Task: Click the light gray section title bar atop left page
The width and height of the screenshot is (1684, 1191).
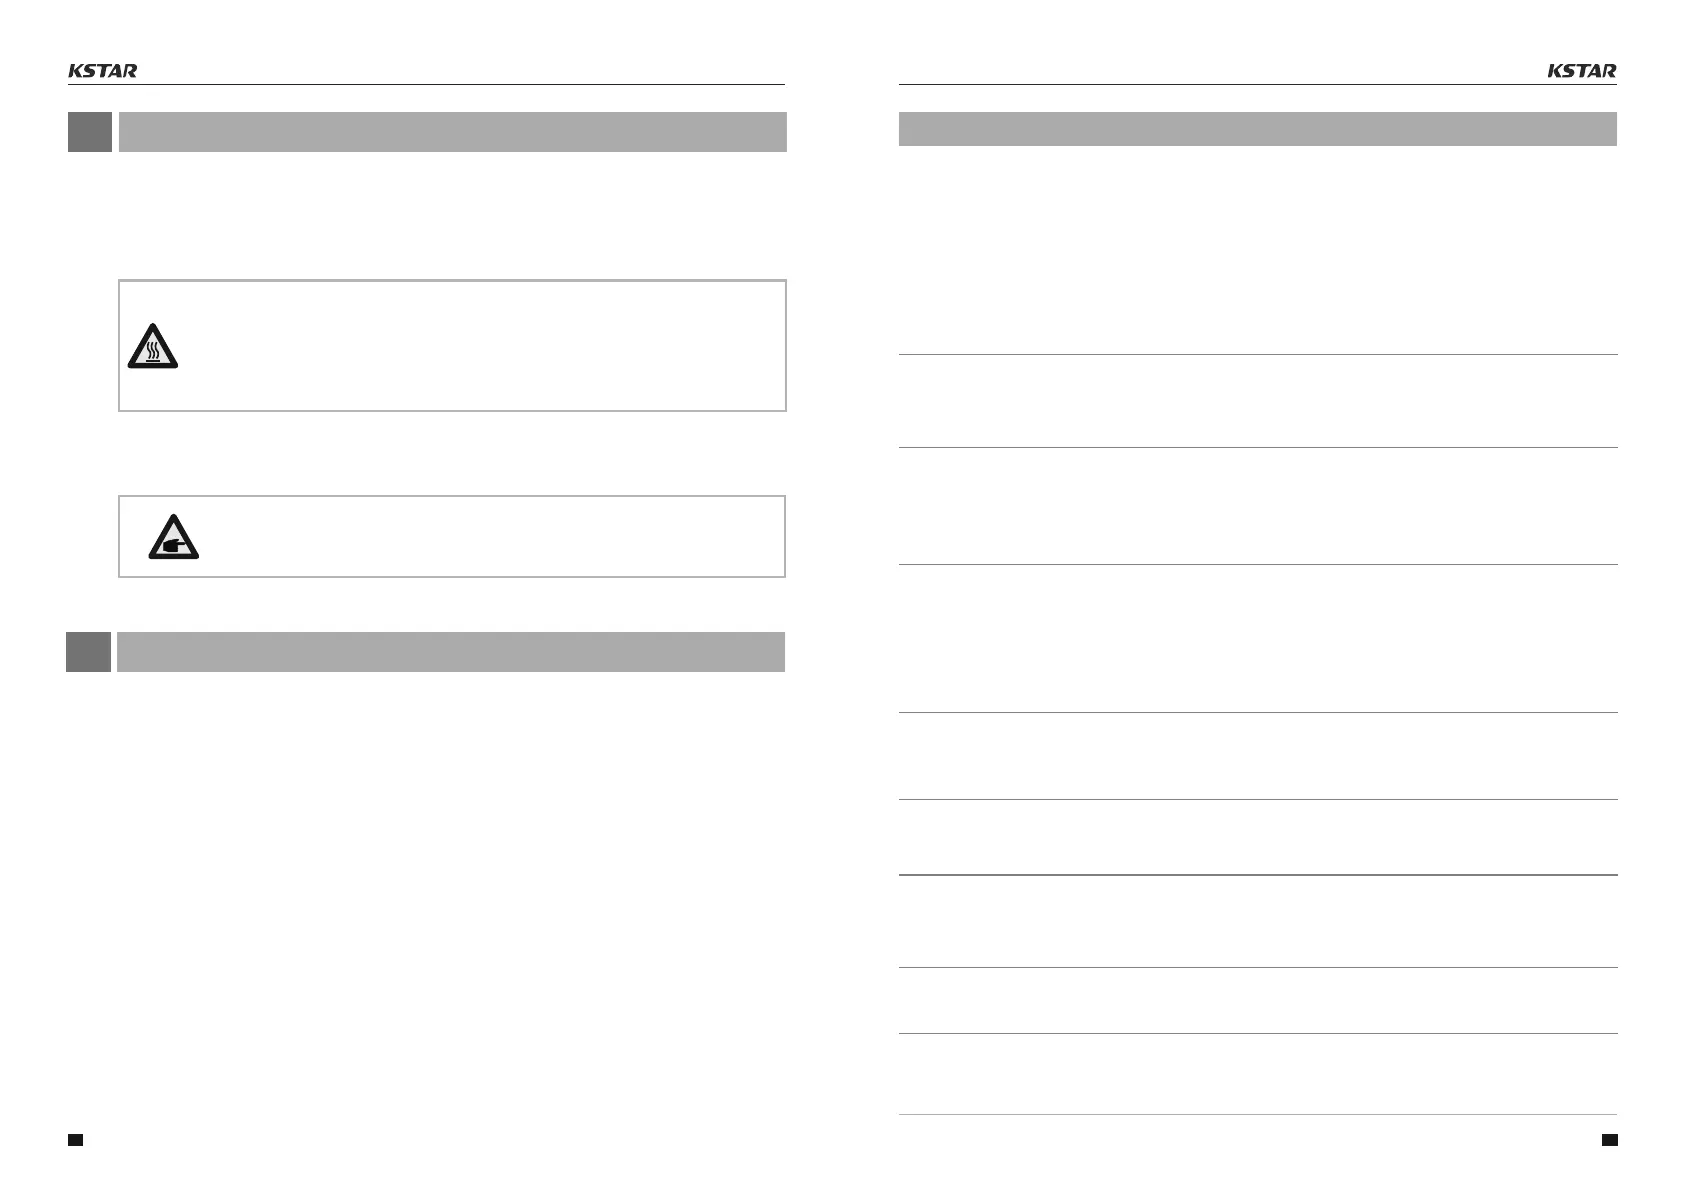Action: click(x=452, y=132)
